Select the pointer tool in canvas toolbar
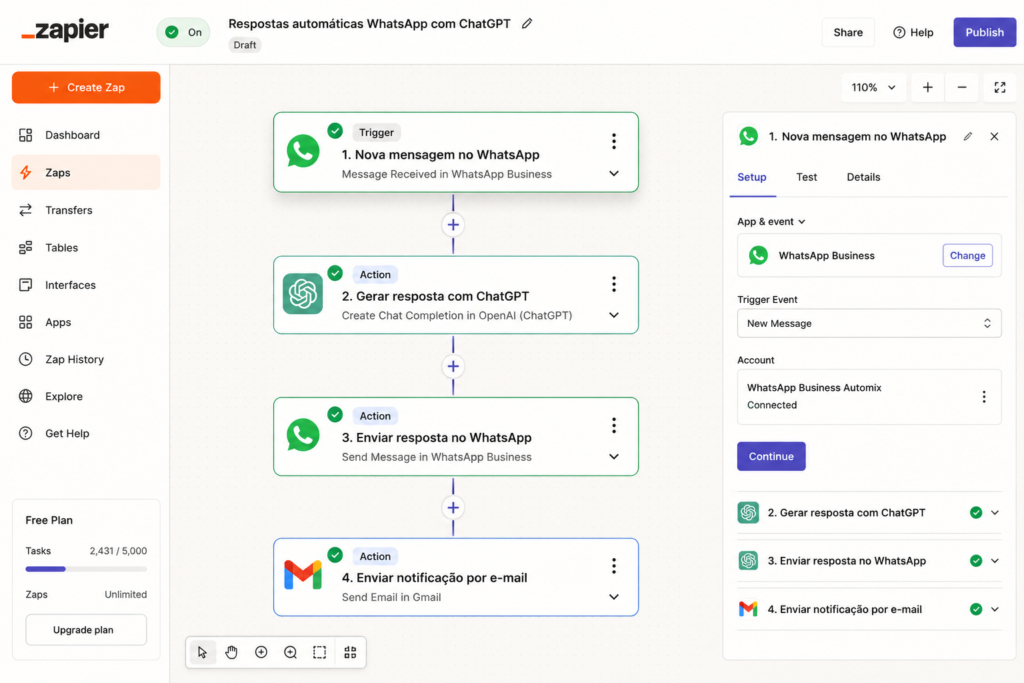 pyautogui.click(x=202, y=652)
